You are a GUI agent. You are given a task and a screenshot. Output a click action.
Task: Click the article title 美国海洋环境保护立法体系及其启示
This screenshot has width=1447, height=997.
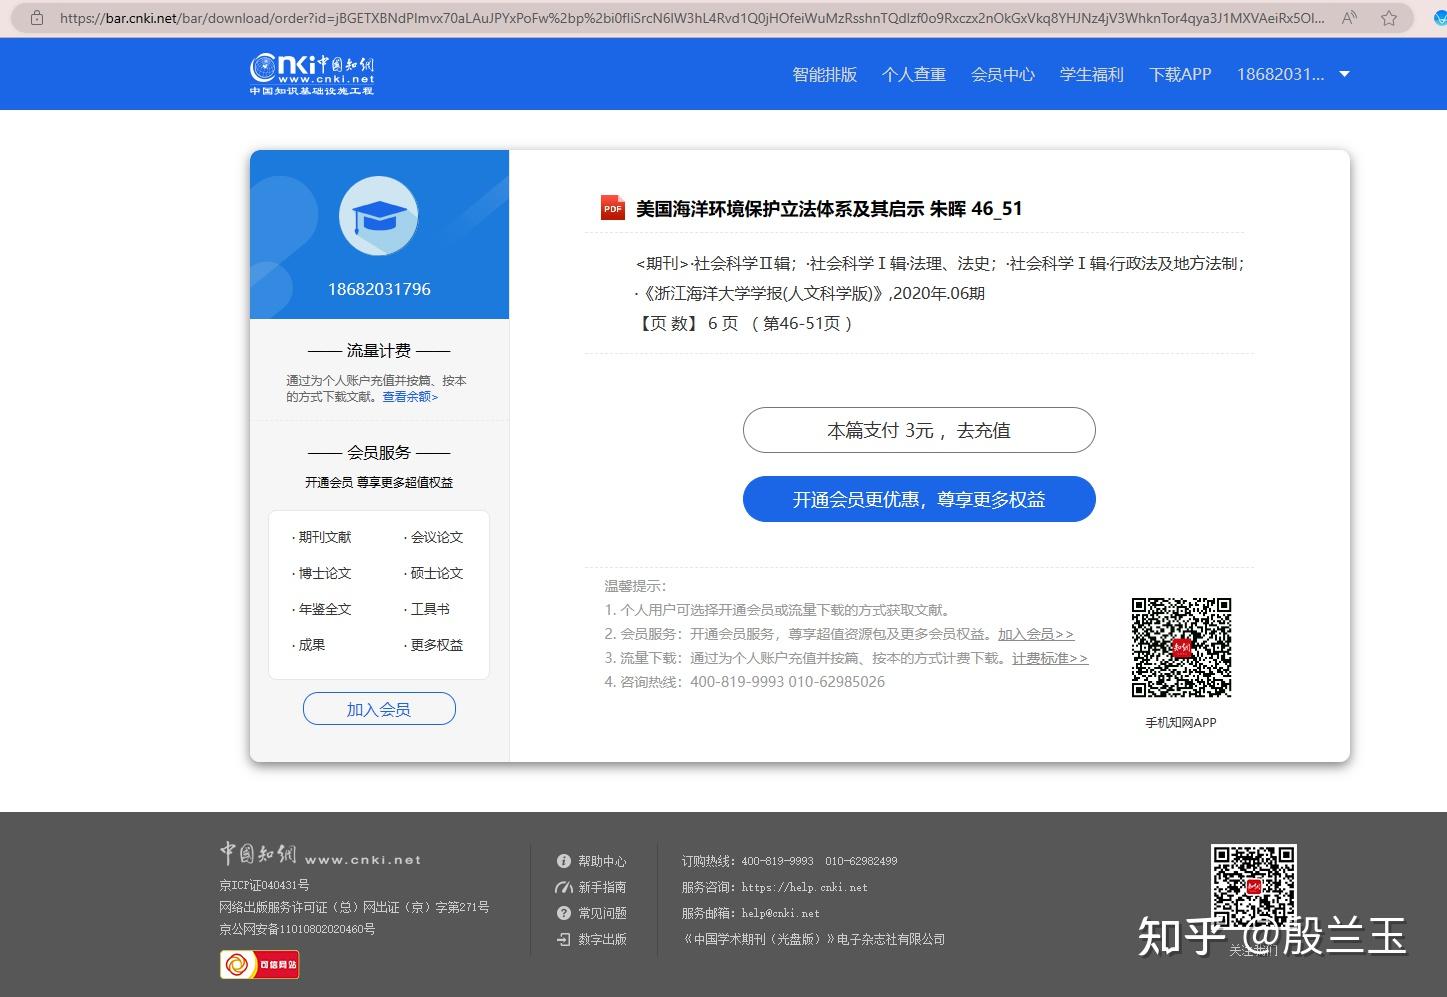tap(781, 208)
